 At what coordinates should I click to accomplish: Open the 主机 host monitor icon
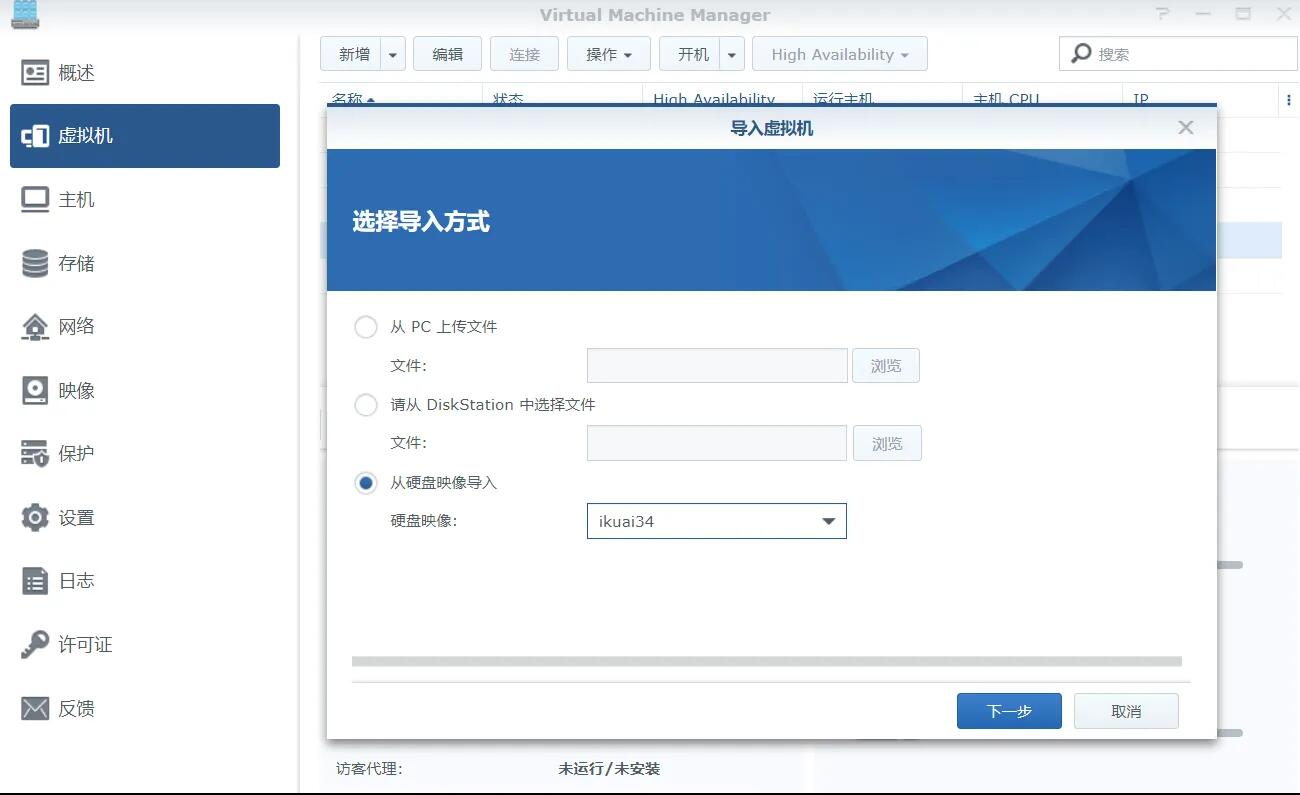click(35, 200)
